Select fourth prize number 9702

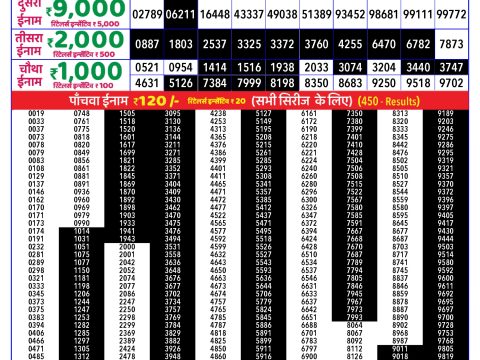click(452, 83)
